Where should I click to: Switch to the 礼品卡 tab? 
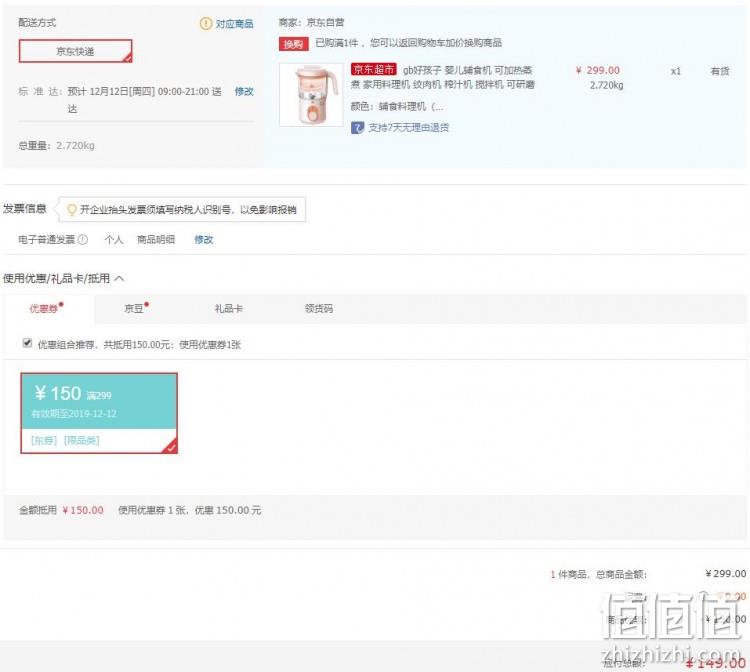click(x=229, y=308)
